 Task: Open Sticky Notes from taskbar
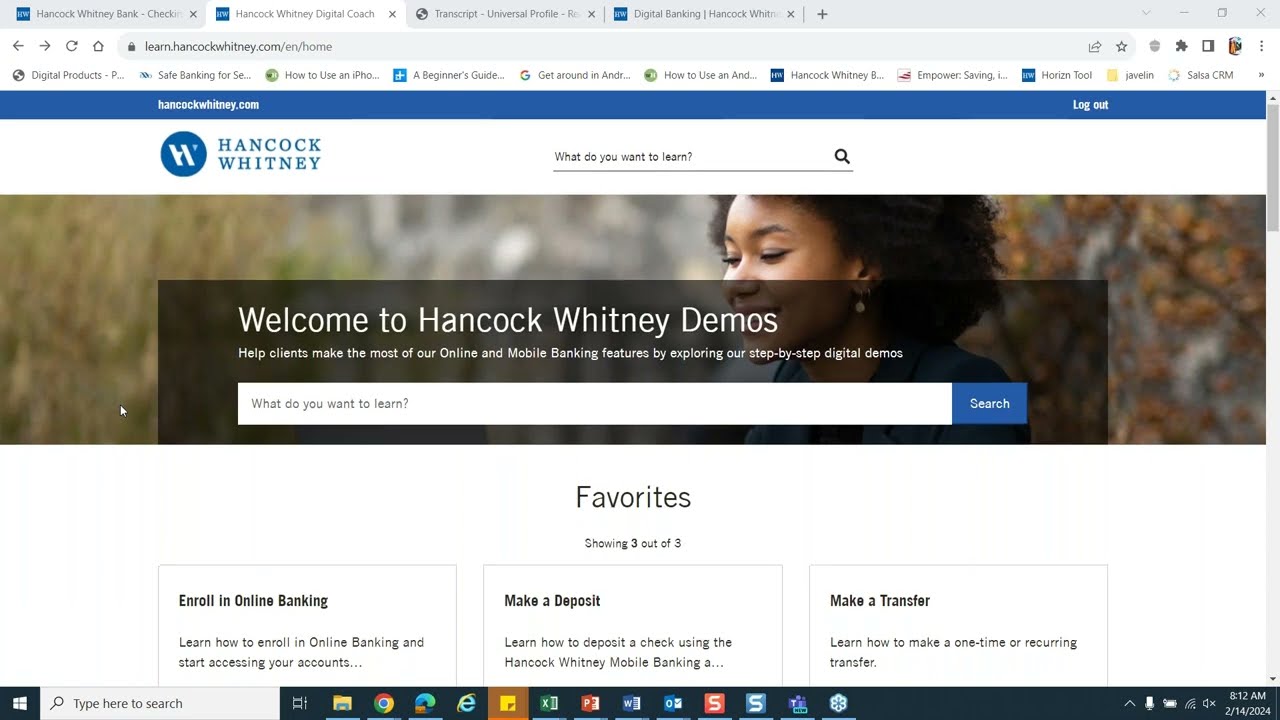(x=508, y=703)
